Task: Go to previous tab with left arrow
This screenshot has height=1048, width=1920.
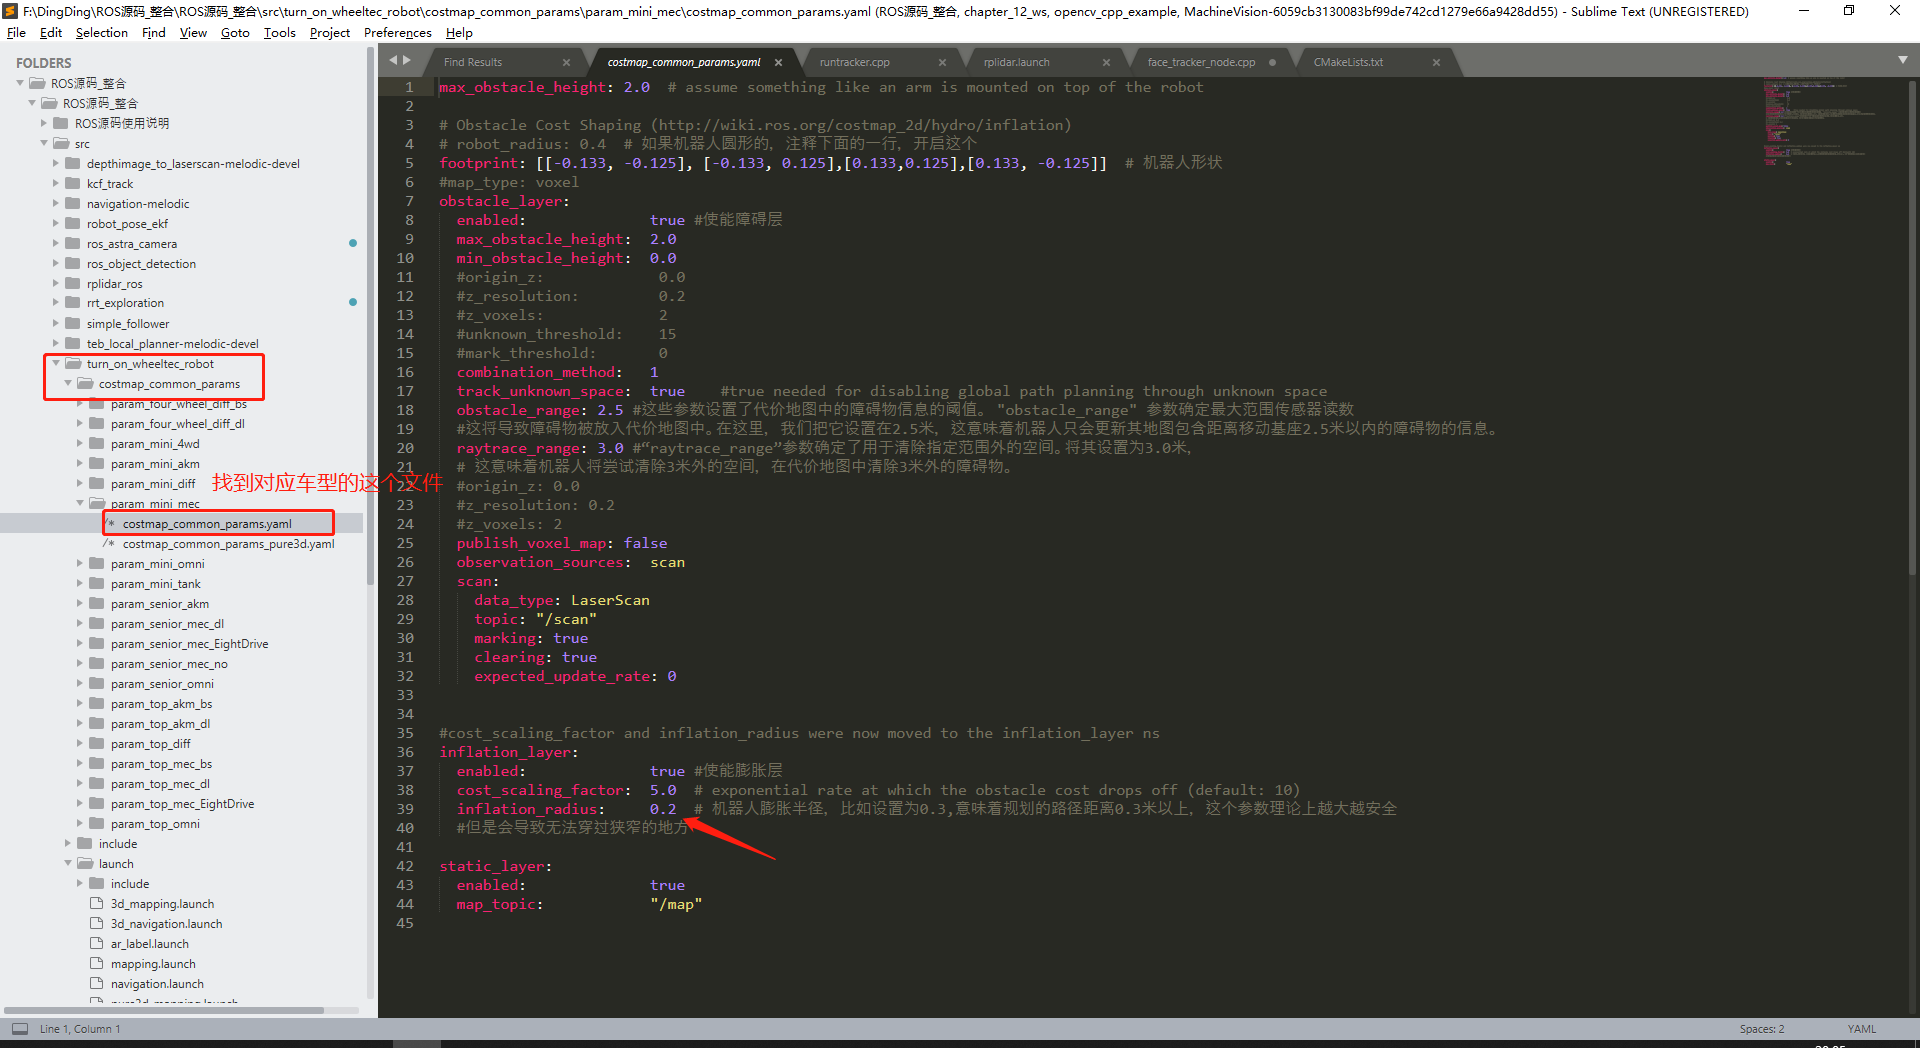Action: [x=393, y=61]
